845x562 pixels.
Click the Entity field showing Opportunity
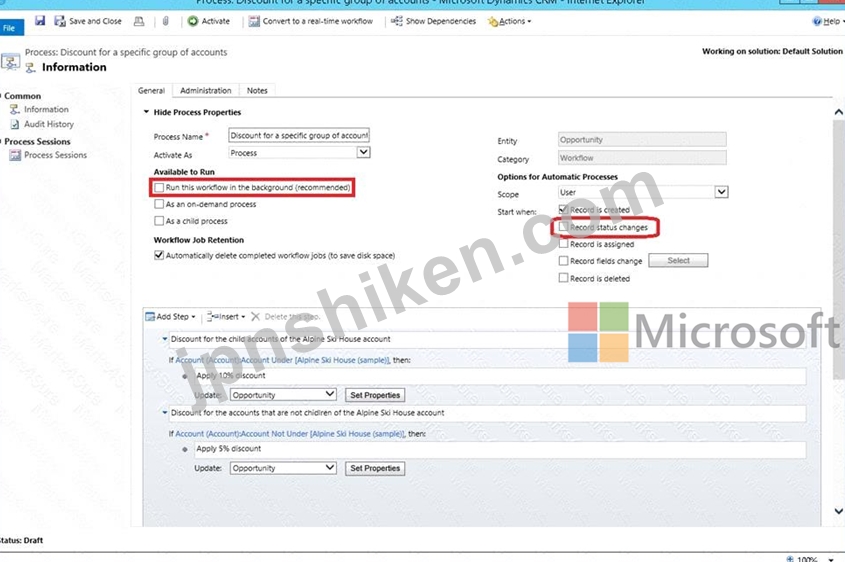pos(642,140)
